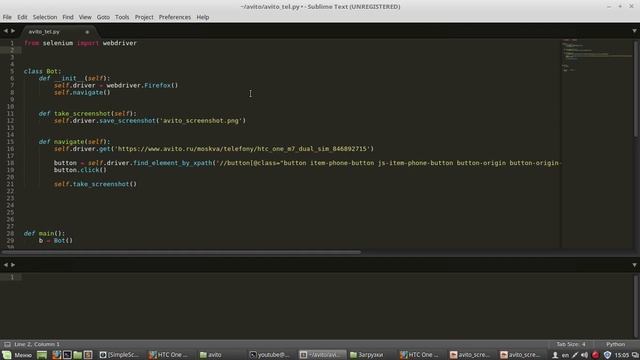Viewport: 640px width, 360px height.
Task: Switch to youtube@ terminal window in taskbar
Action: click(x=270, y=355)
